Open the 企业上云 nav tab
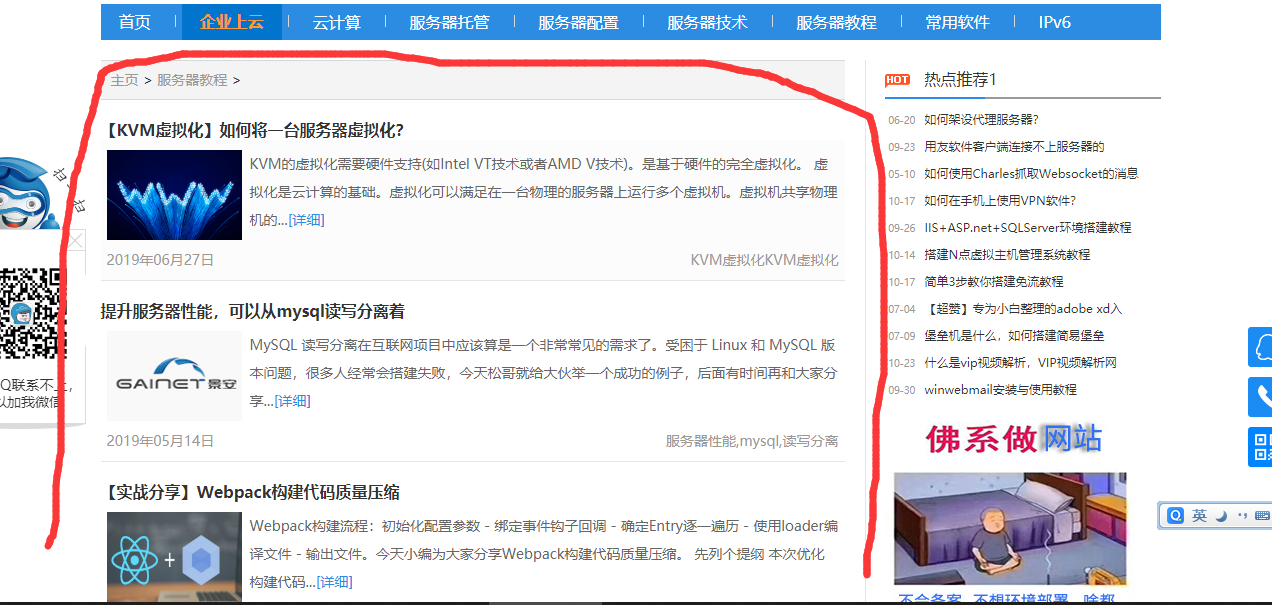The width and height of the screenshot is (1272, 605). click(232, 22)
